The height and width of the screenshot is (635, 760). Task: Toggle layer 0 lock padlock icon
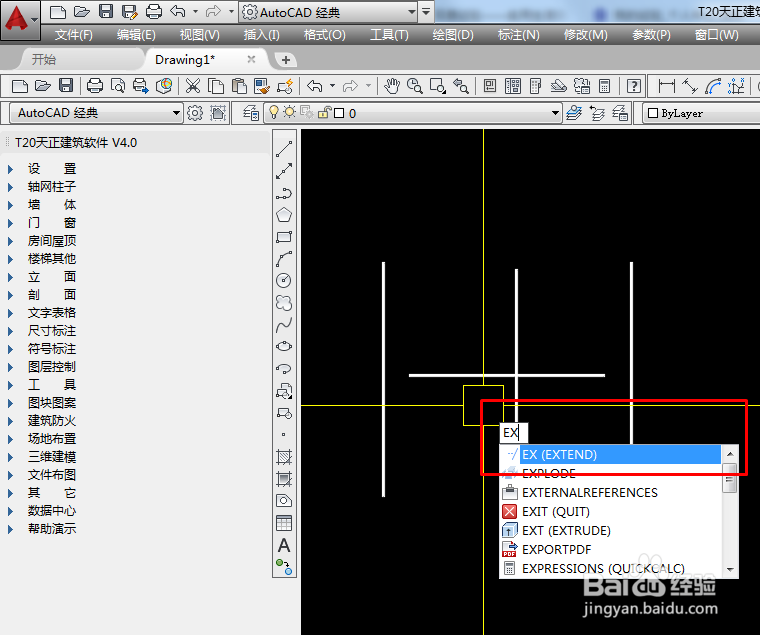tap(324, 112)
